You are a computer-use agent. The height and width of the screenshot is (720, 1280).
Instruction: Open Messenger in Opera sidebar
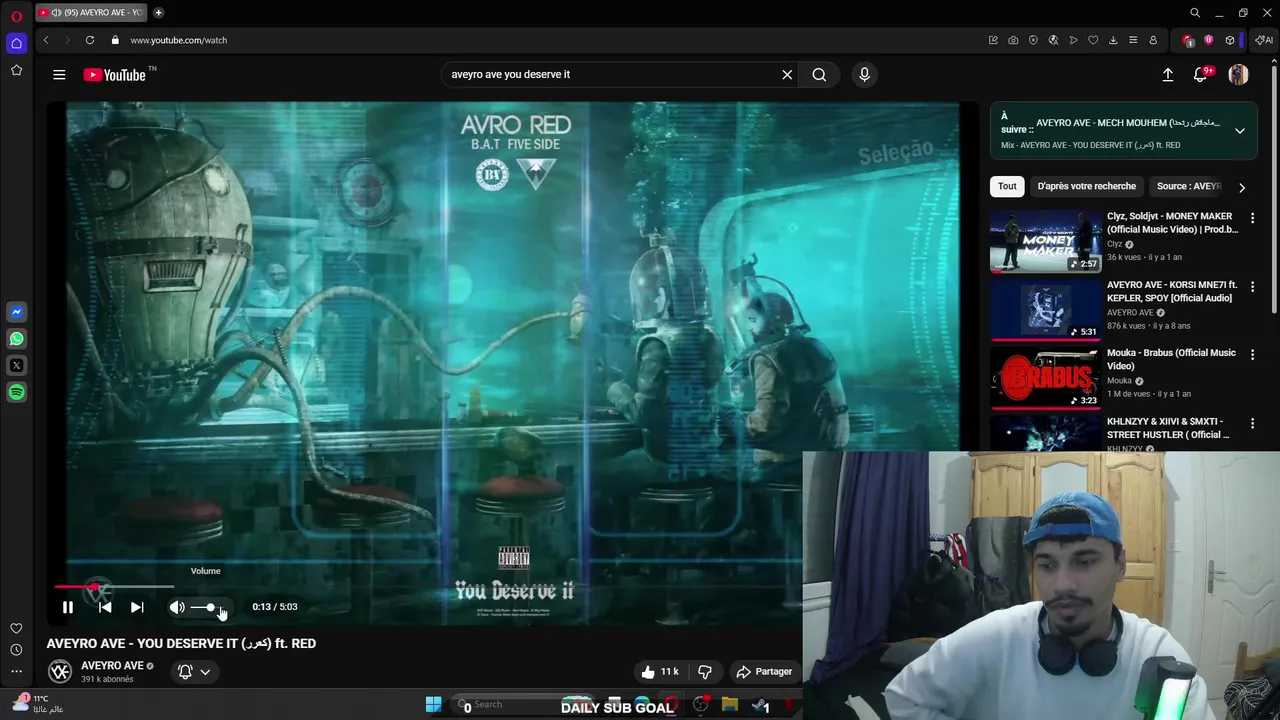click(x=16, y=312)
